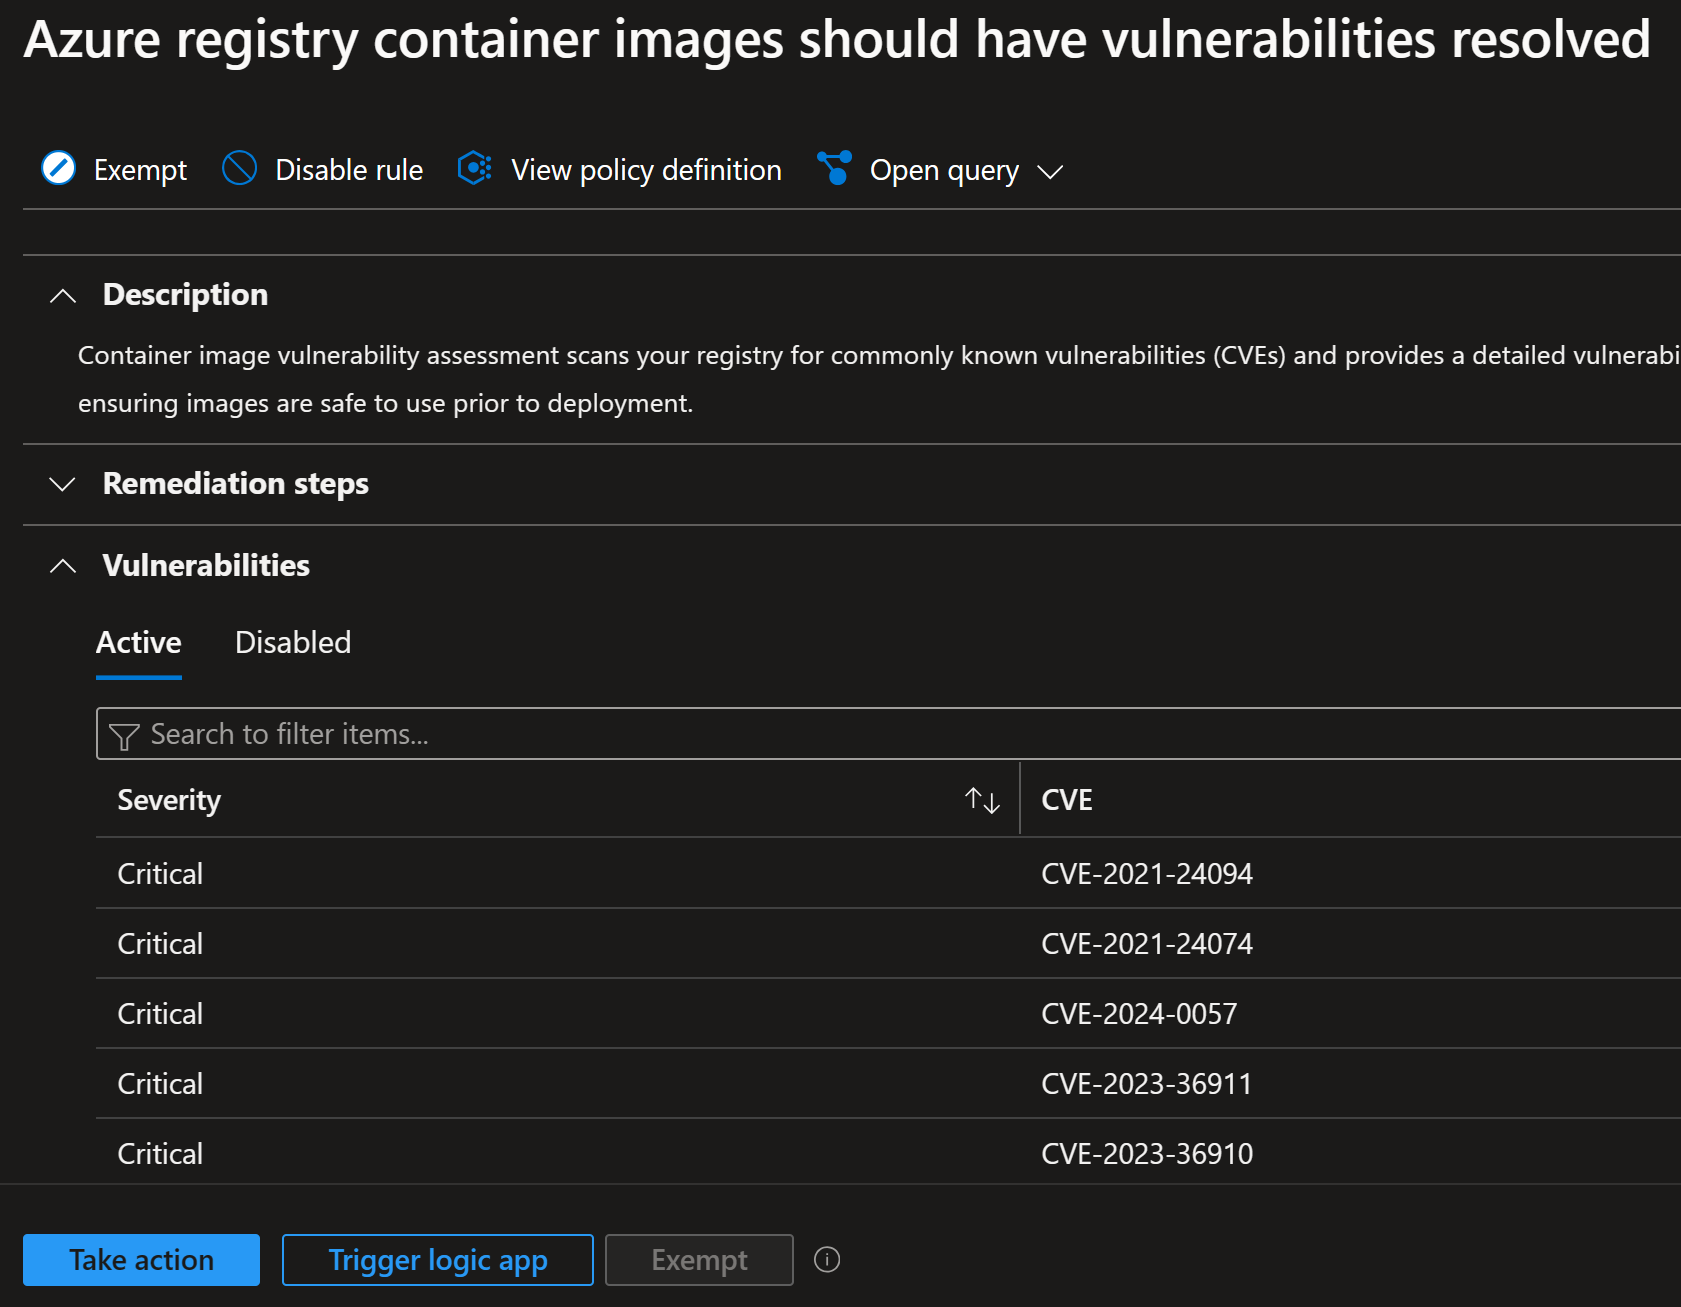Collapse the Vulnerabilities section chevron

coord(63,566)
